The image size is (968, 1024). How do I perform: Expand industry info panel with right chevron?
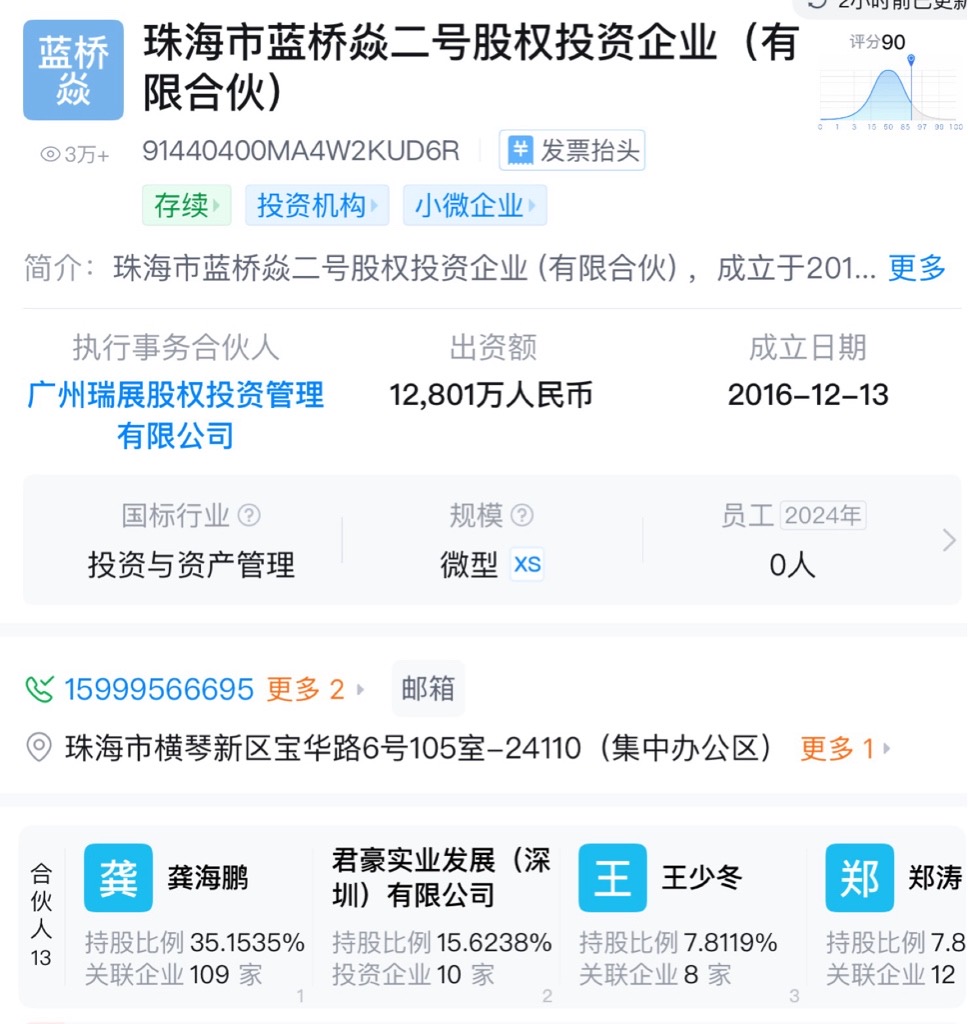click(949, 540)
